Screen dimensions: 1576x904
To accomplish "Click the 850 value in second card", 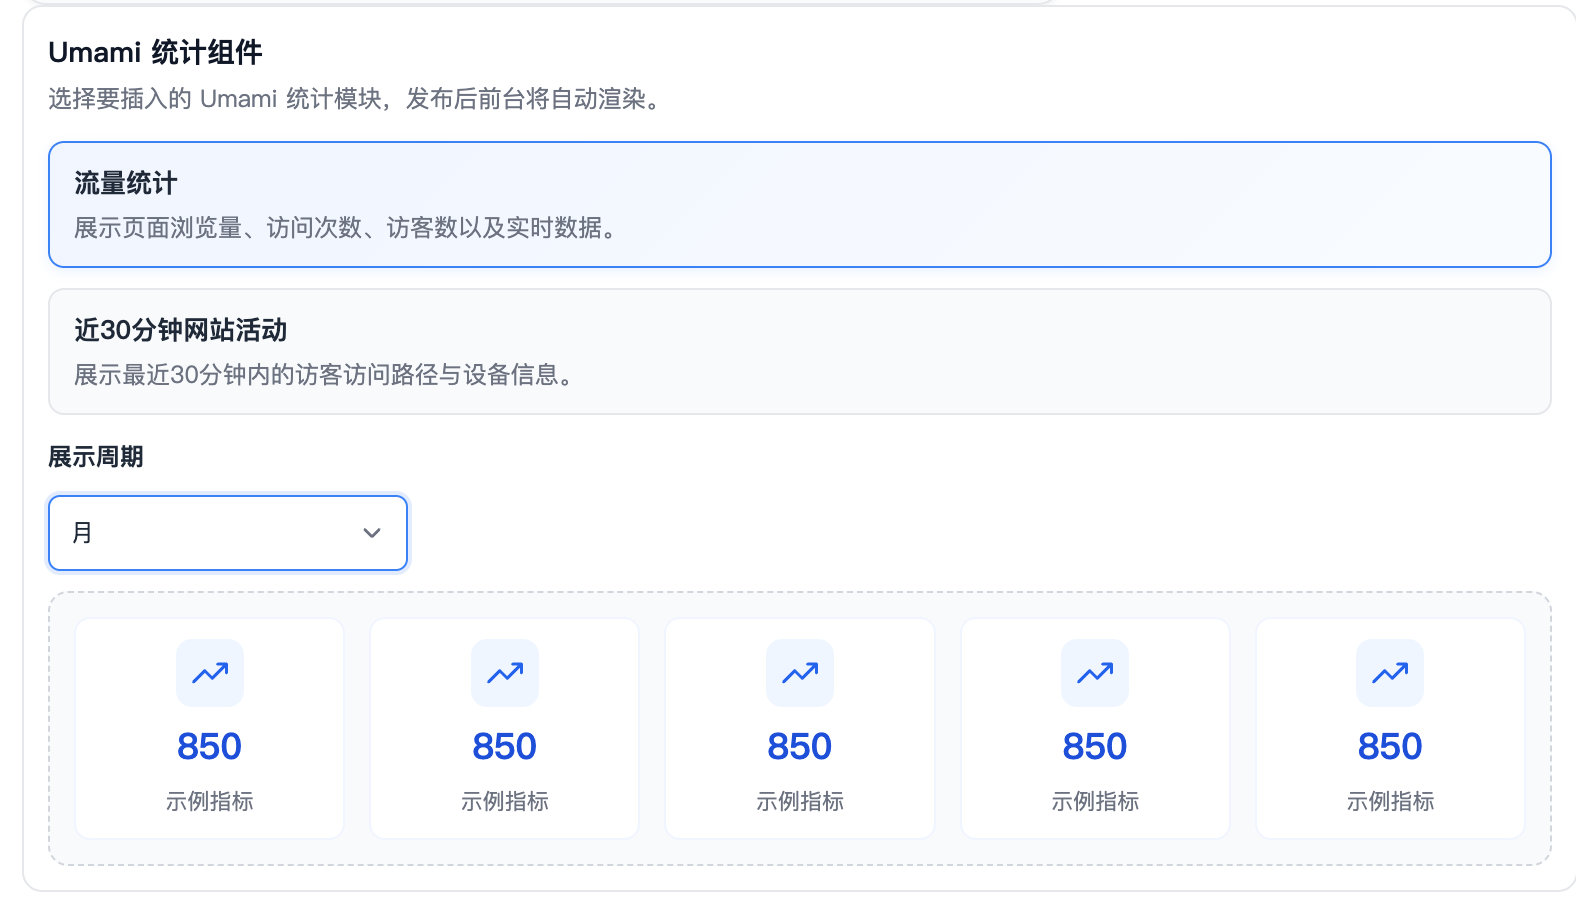I will tap(505, 747).
